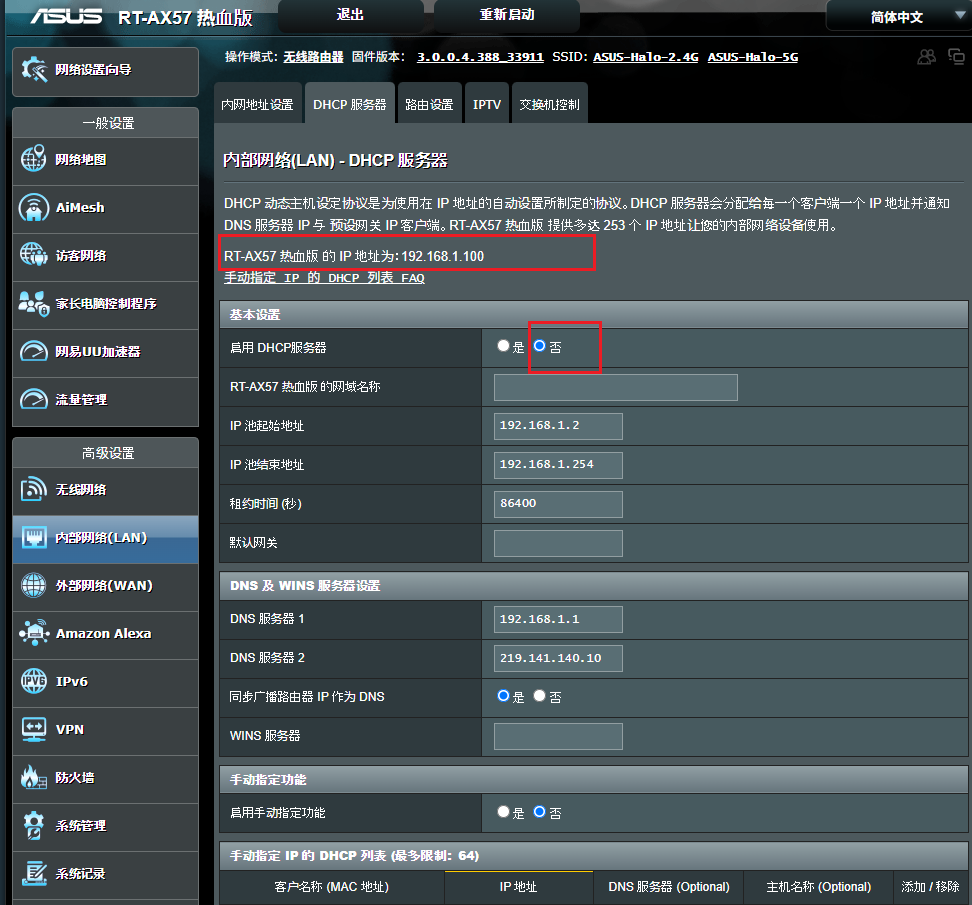
Task: Enable DHCP server by selecting 是
Action: [503, 346]
